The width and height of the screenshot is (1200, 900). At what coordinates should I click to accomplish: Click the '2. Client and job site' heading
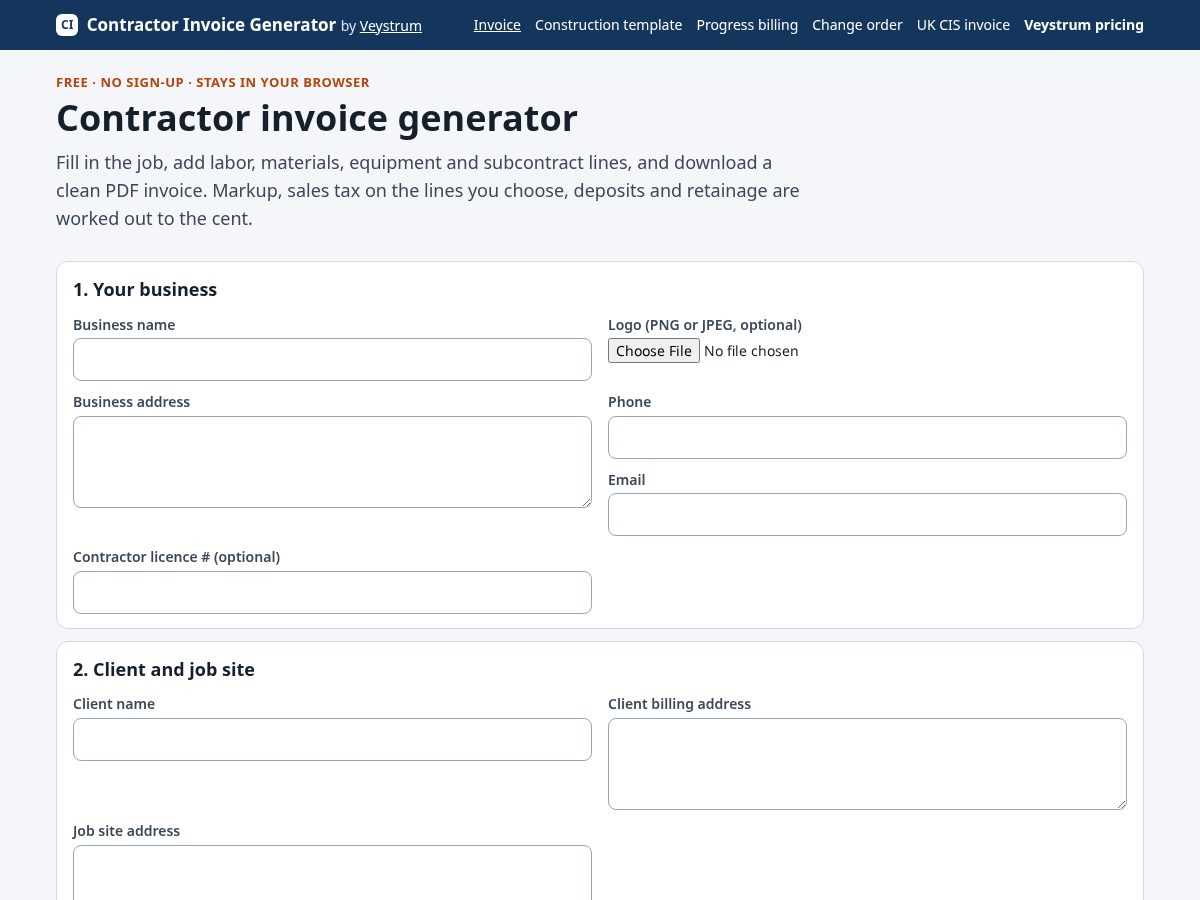[x=164, y=670]
